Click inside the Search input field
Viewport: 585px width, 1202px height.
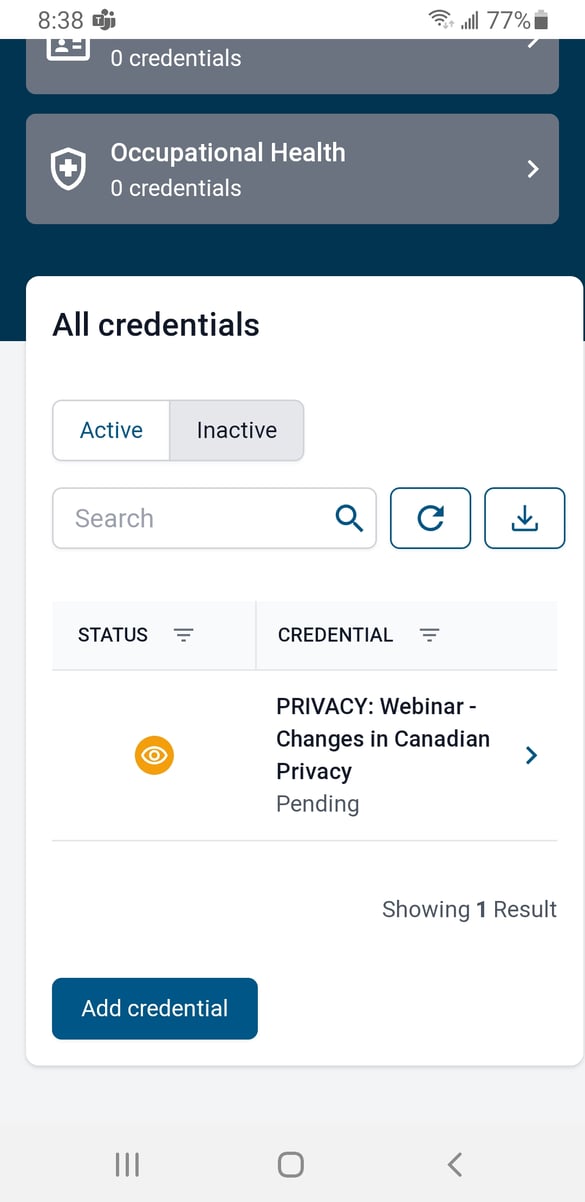point(180,518)
